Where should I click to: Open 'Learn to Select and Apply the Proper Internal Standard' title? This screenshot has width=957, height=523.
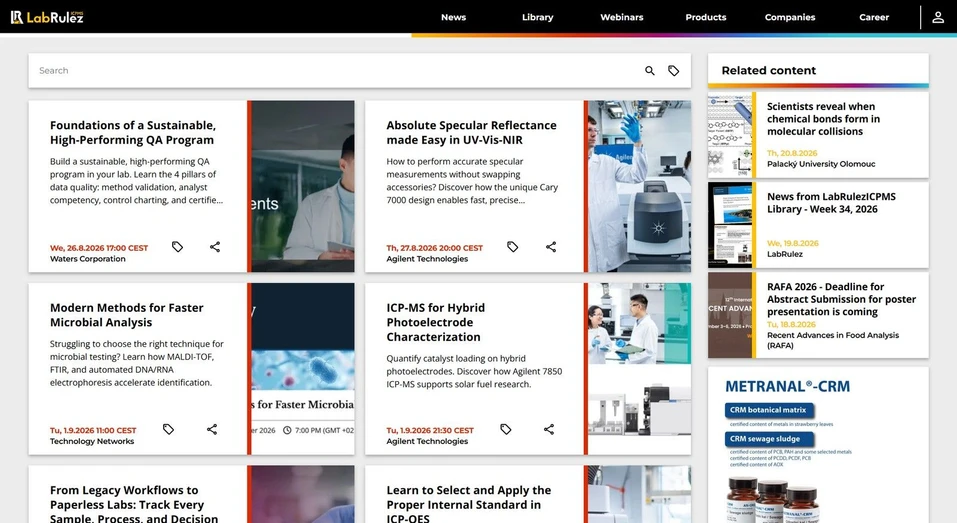[469, 504]
